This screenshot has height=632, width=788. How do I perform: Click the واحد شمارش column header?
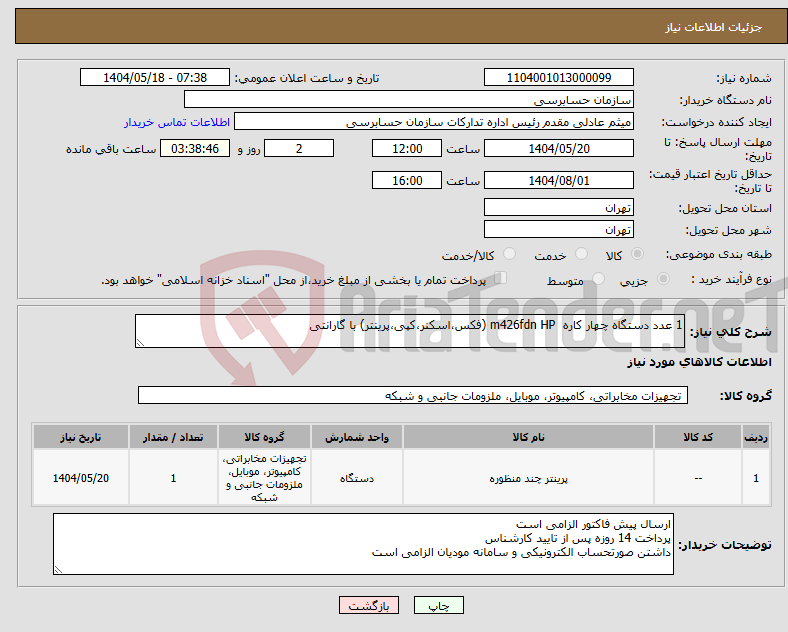point(356,437)
